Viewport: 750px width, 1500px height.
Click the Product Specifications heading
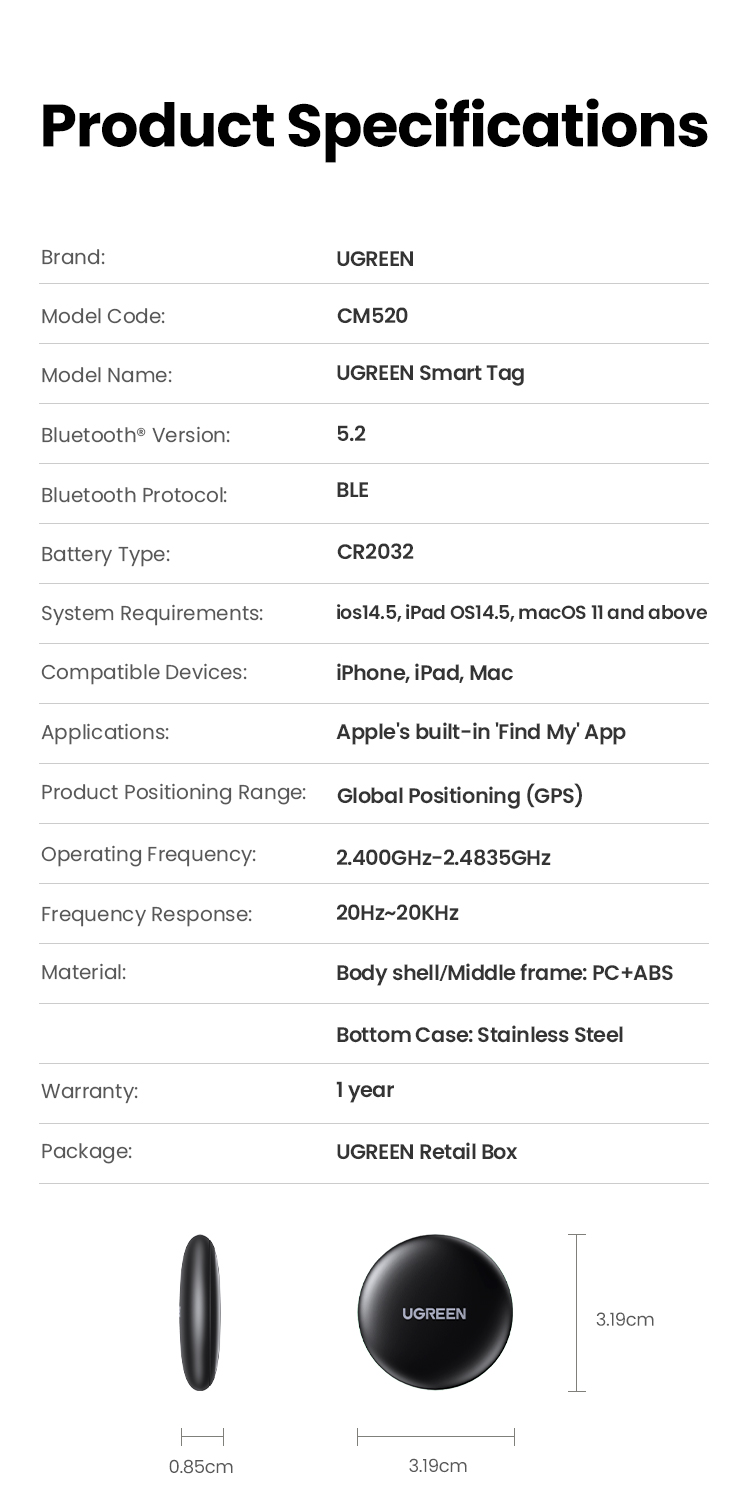(x=374, y=126)
